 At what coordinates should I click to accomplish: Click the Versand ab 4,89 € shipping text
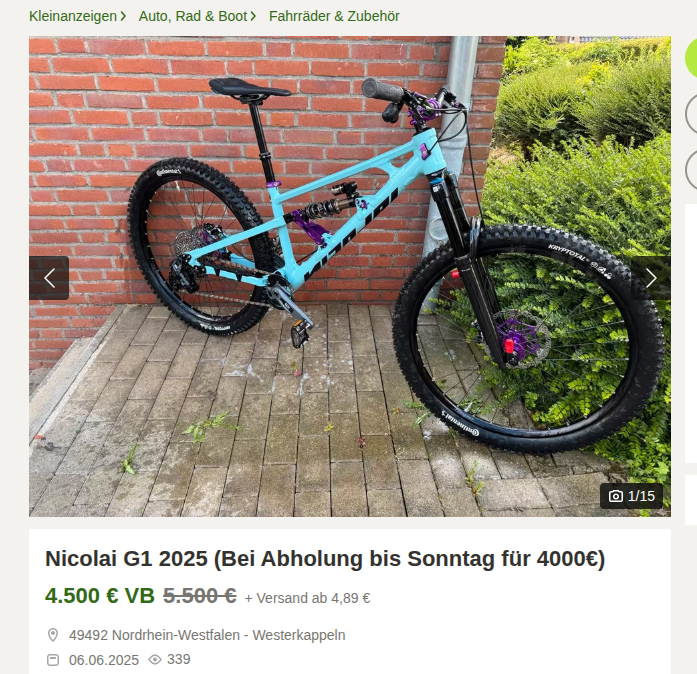tap(307, 598)
